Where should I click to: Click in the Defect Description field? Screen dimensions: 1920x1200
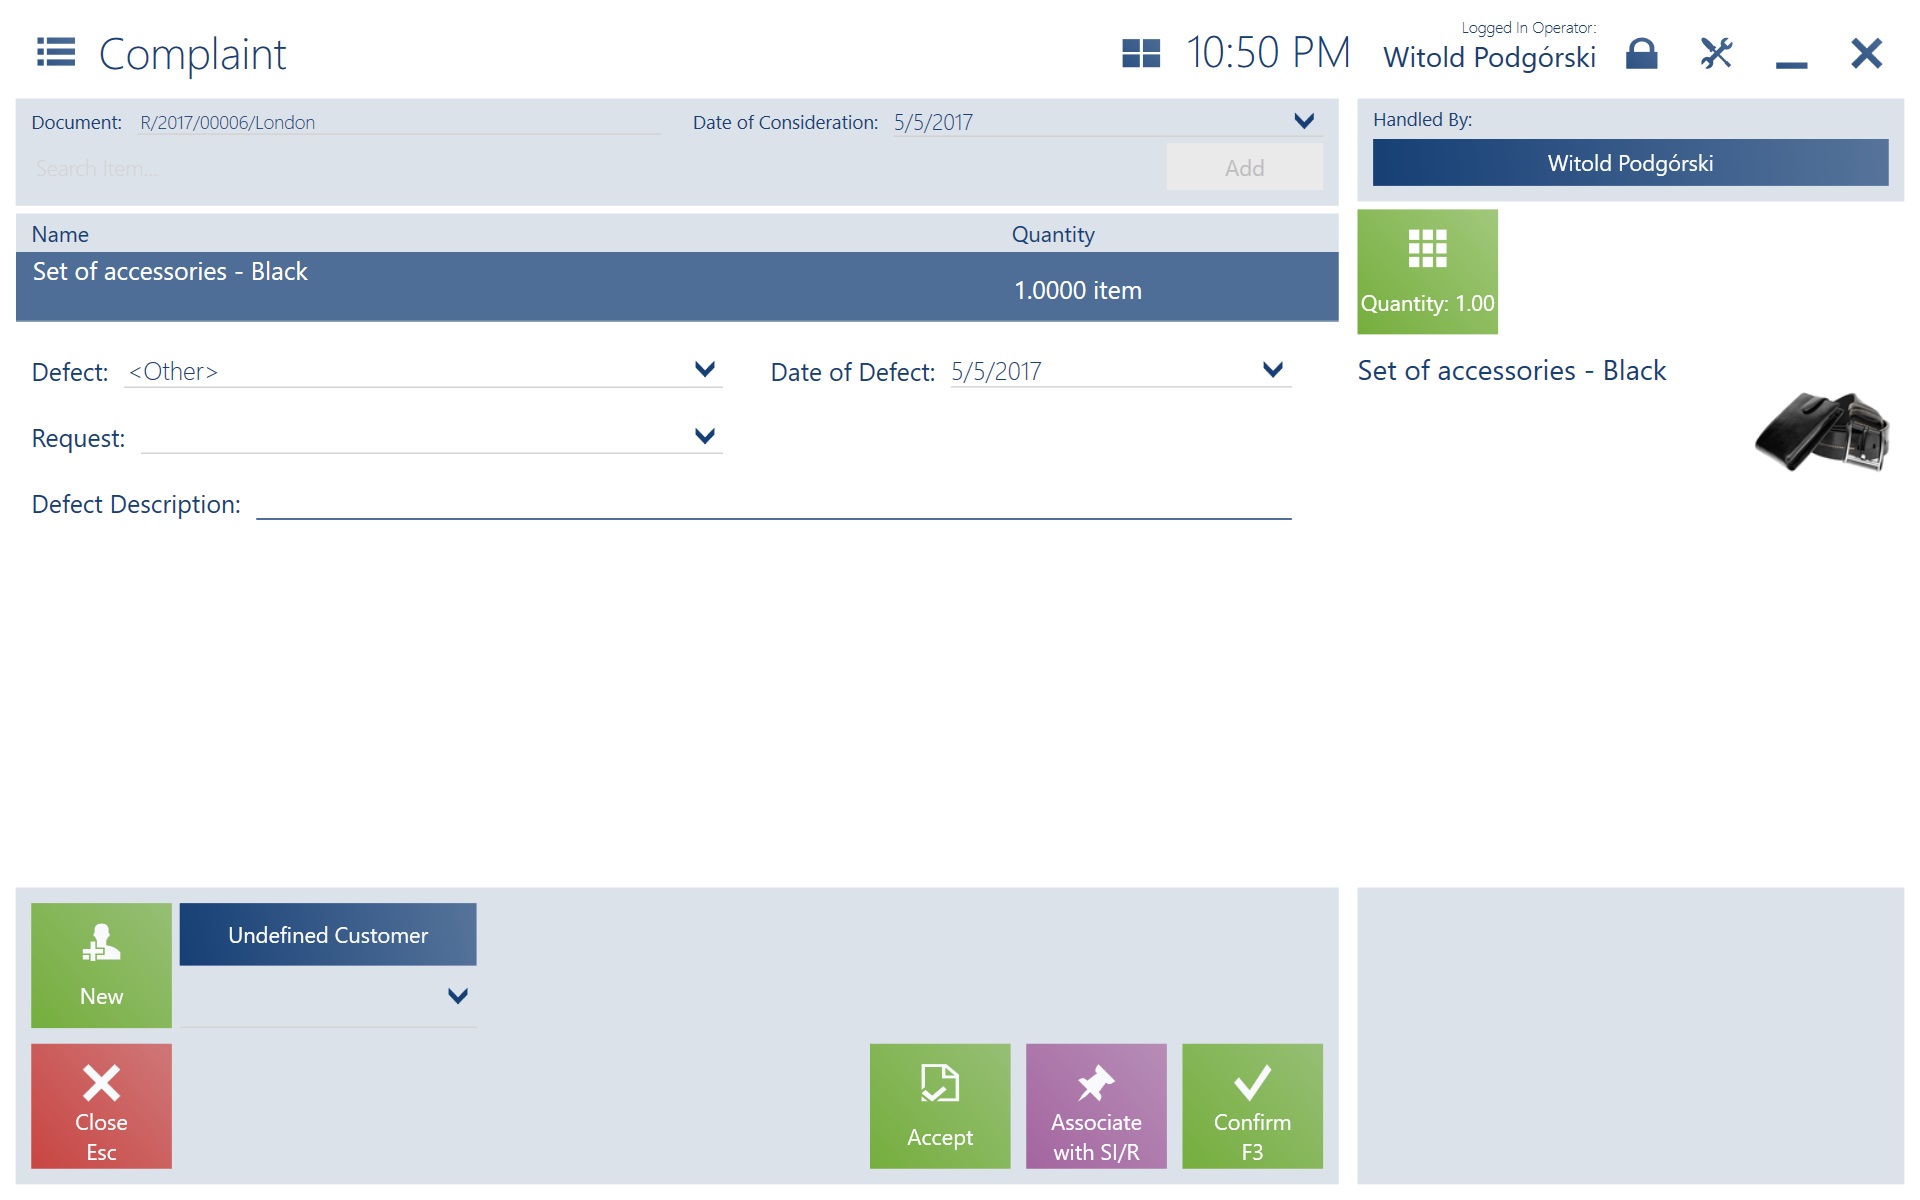click(773, 503)
